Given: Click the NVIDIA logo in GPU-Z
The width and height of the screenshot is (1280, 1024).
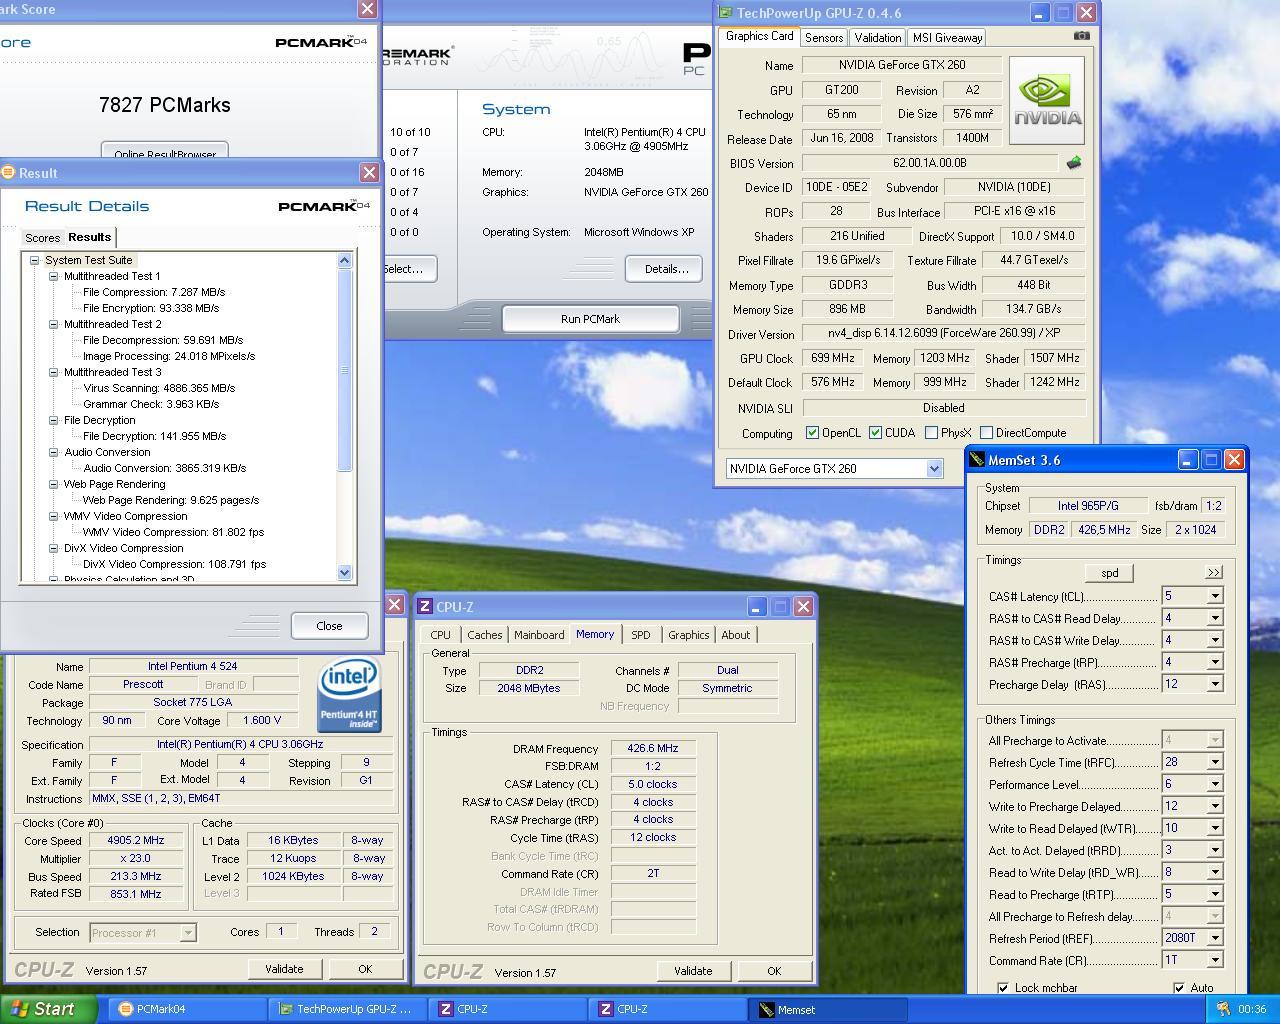Looking at the screenshot, I should pos(1047,100).
